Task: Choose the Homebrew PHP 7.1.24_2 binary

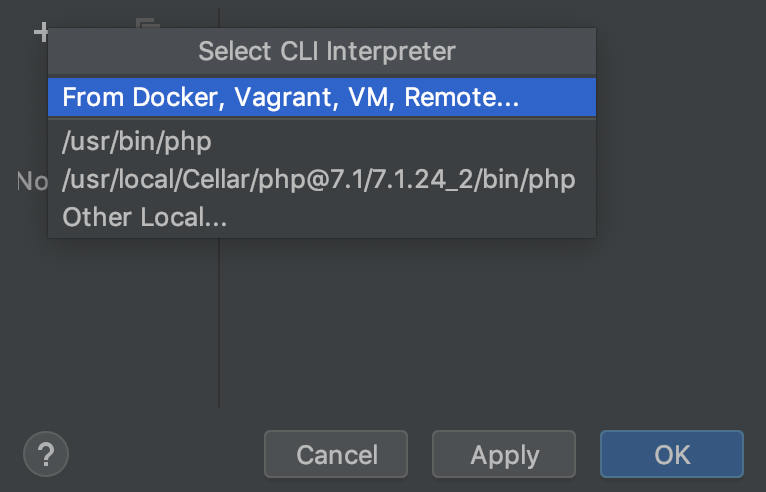Action: click(318, 180)
